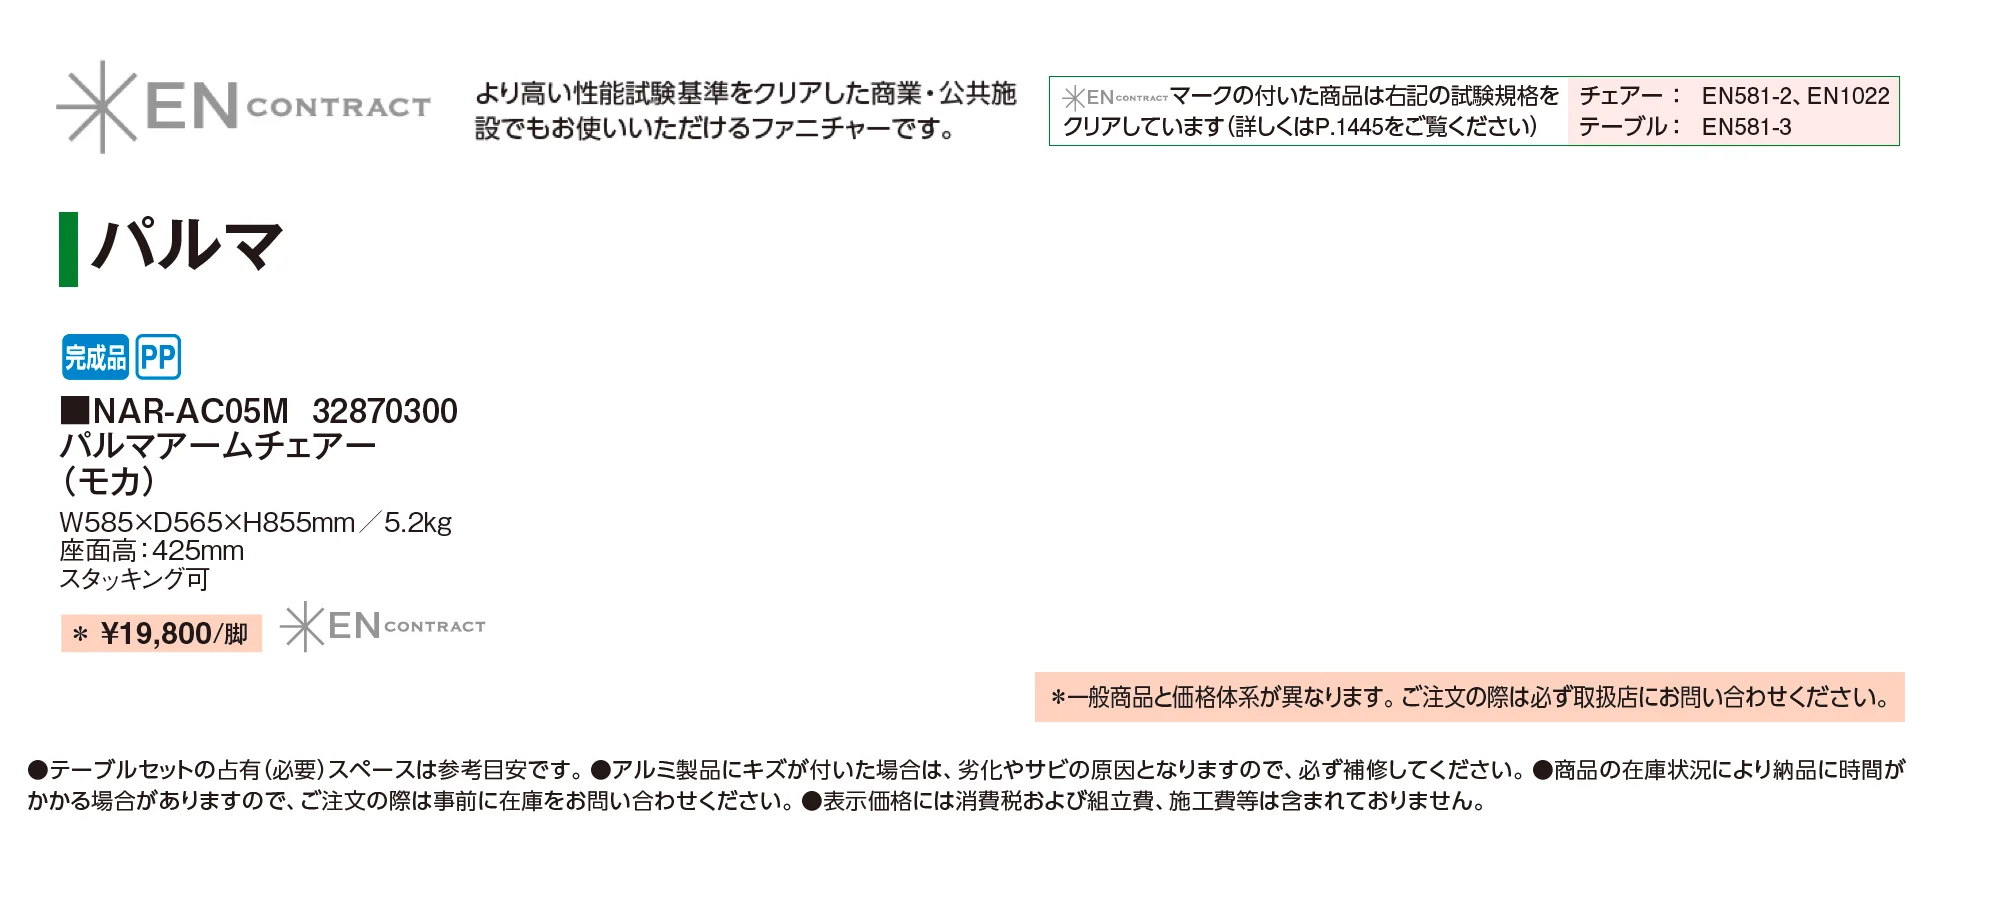2004x903 pixels.
Task: Click the small EN CONTRACT mark in the standards box
Action: 1115,97
